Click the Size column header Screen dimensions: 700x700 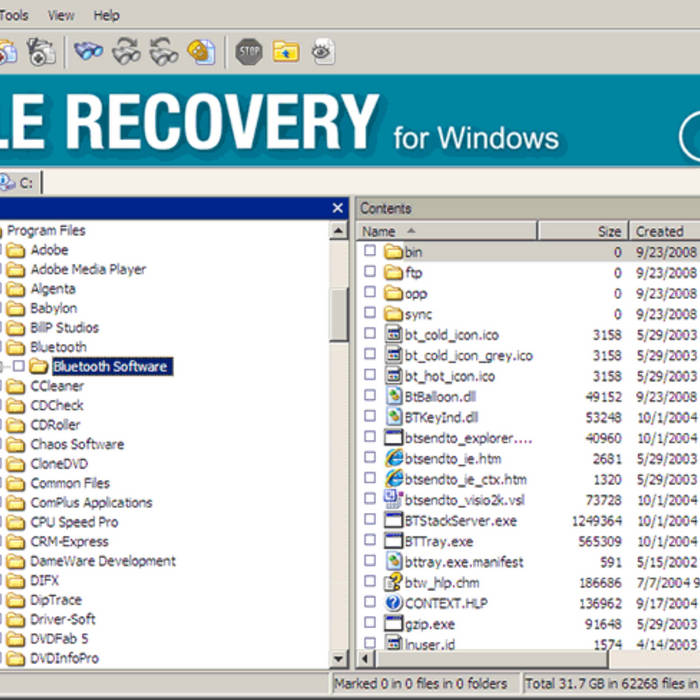pyautogui.click(x=583, y=231)
